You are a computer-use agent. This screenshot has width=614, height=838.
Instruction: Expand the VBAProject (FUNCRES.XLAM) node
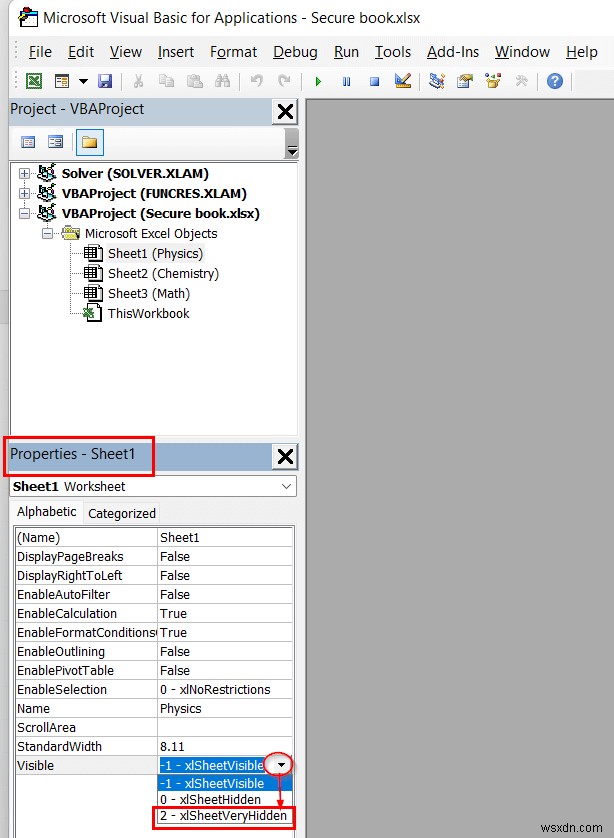[x=24, y=193]
